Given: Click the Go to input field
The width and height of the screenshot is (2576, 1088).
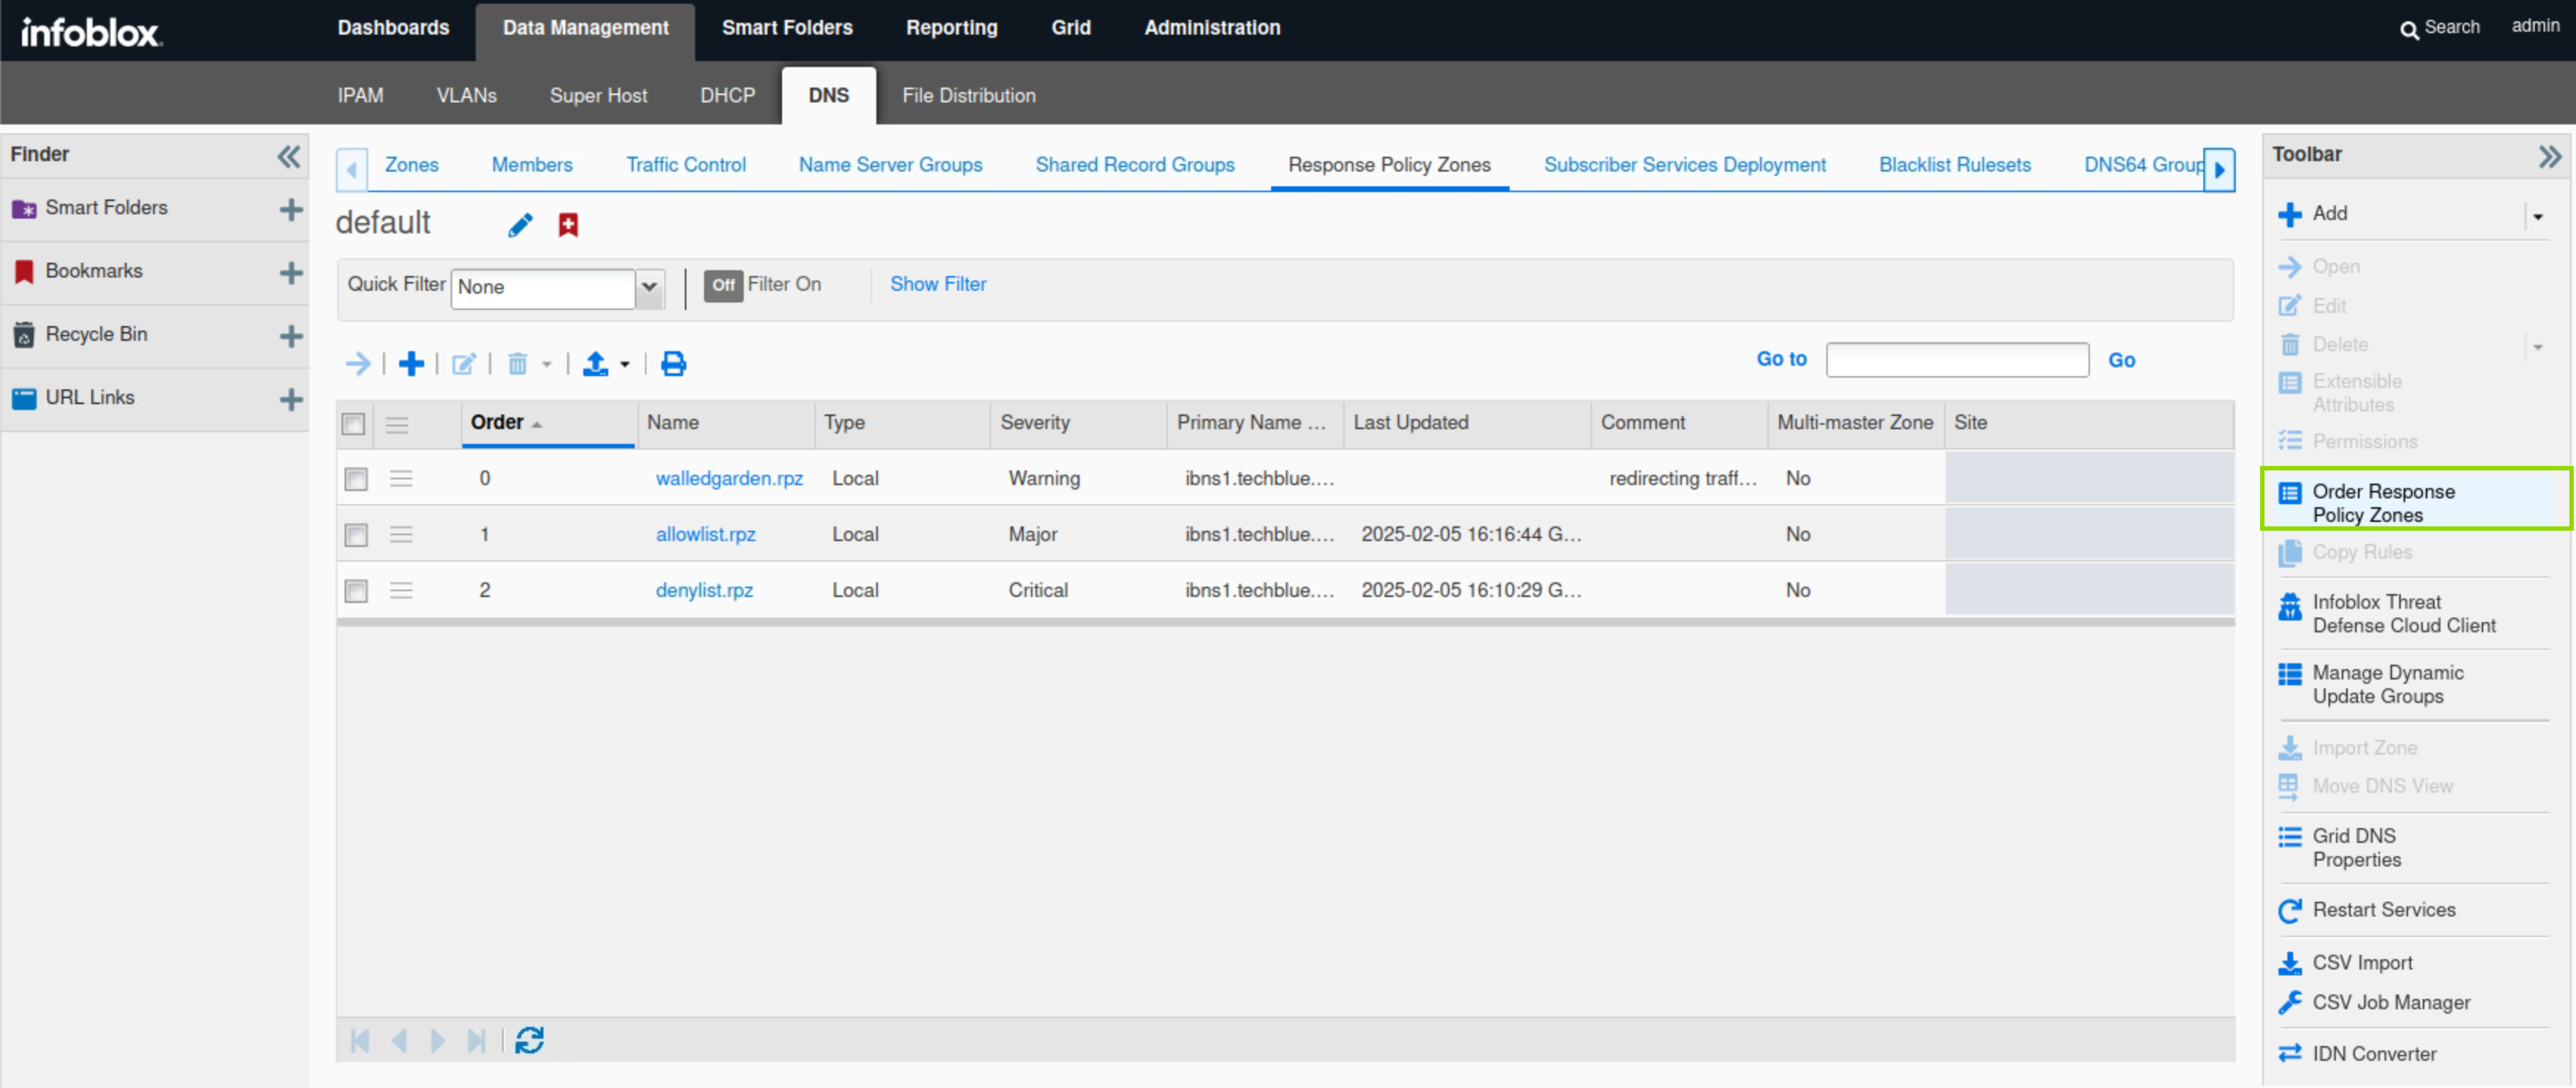Looking at the screenshot, I should (x=1956, y=360).
